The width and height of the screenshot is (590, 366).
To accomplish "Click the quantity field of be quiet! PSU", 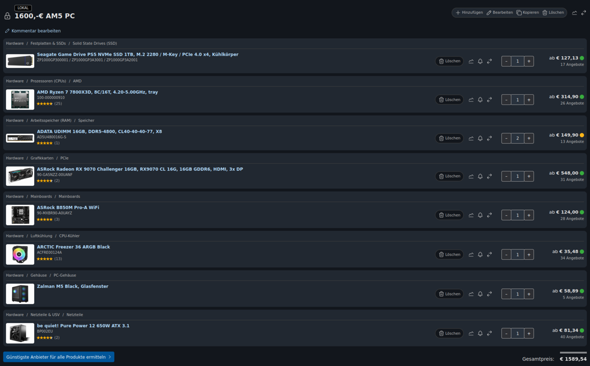I will 518,333.
